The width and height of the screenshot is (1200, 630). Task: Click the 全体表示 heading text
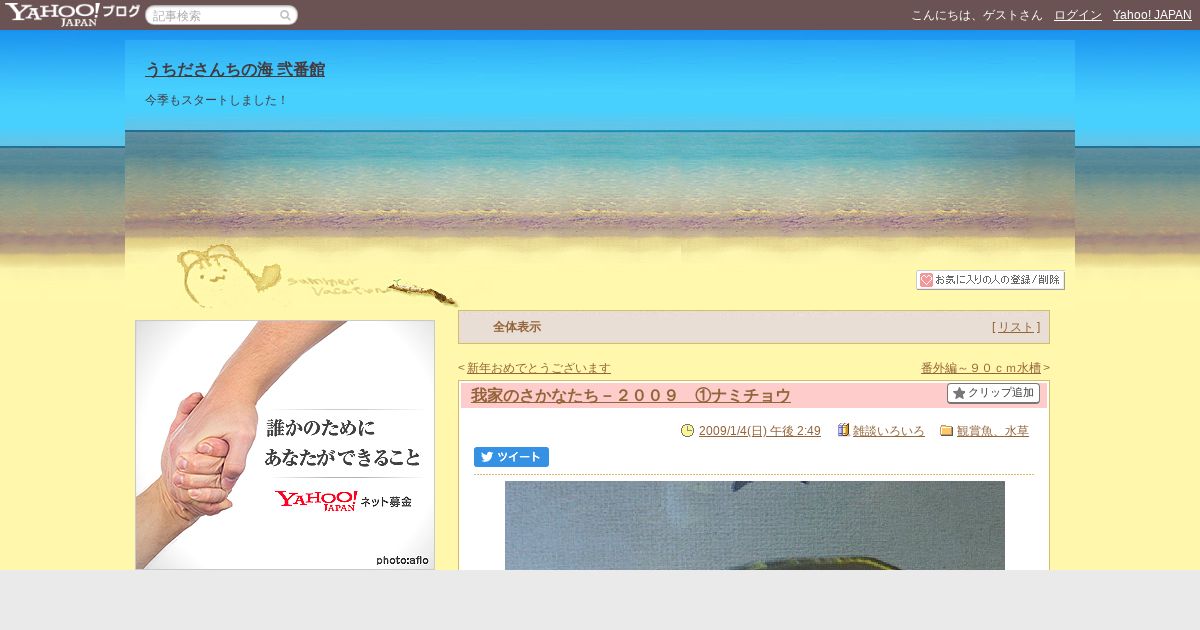click(517, 327)
